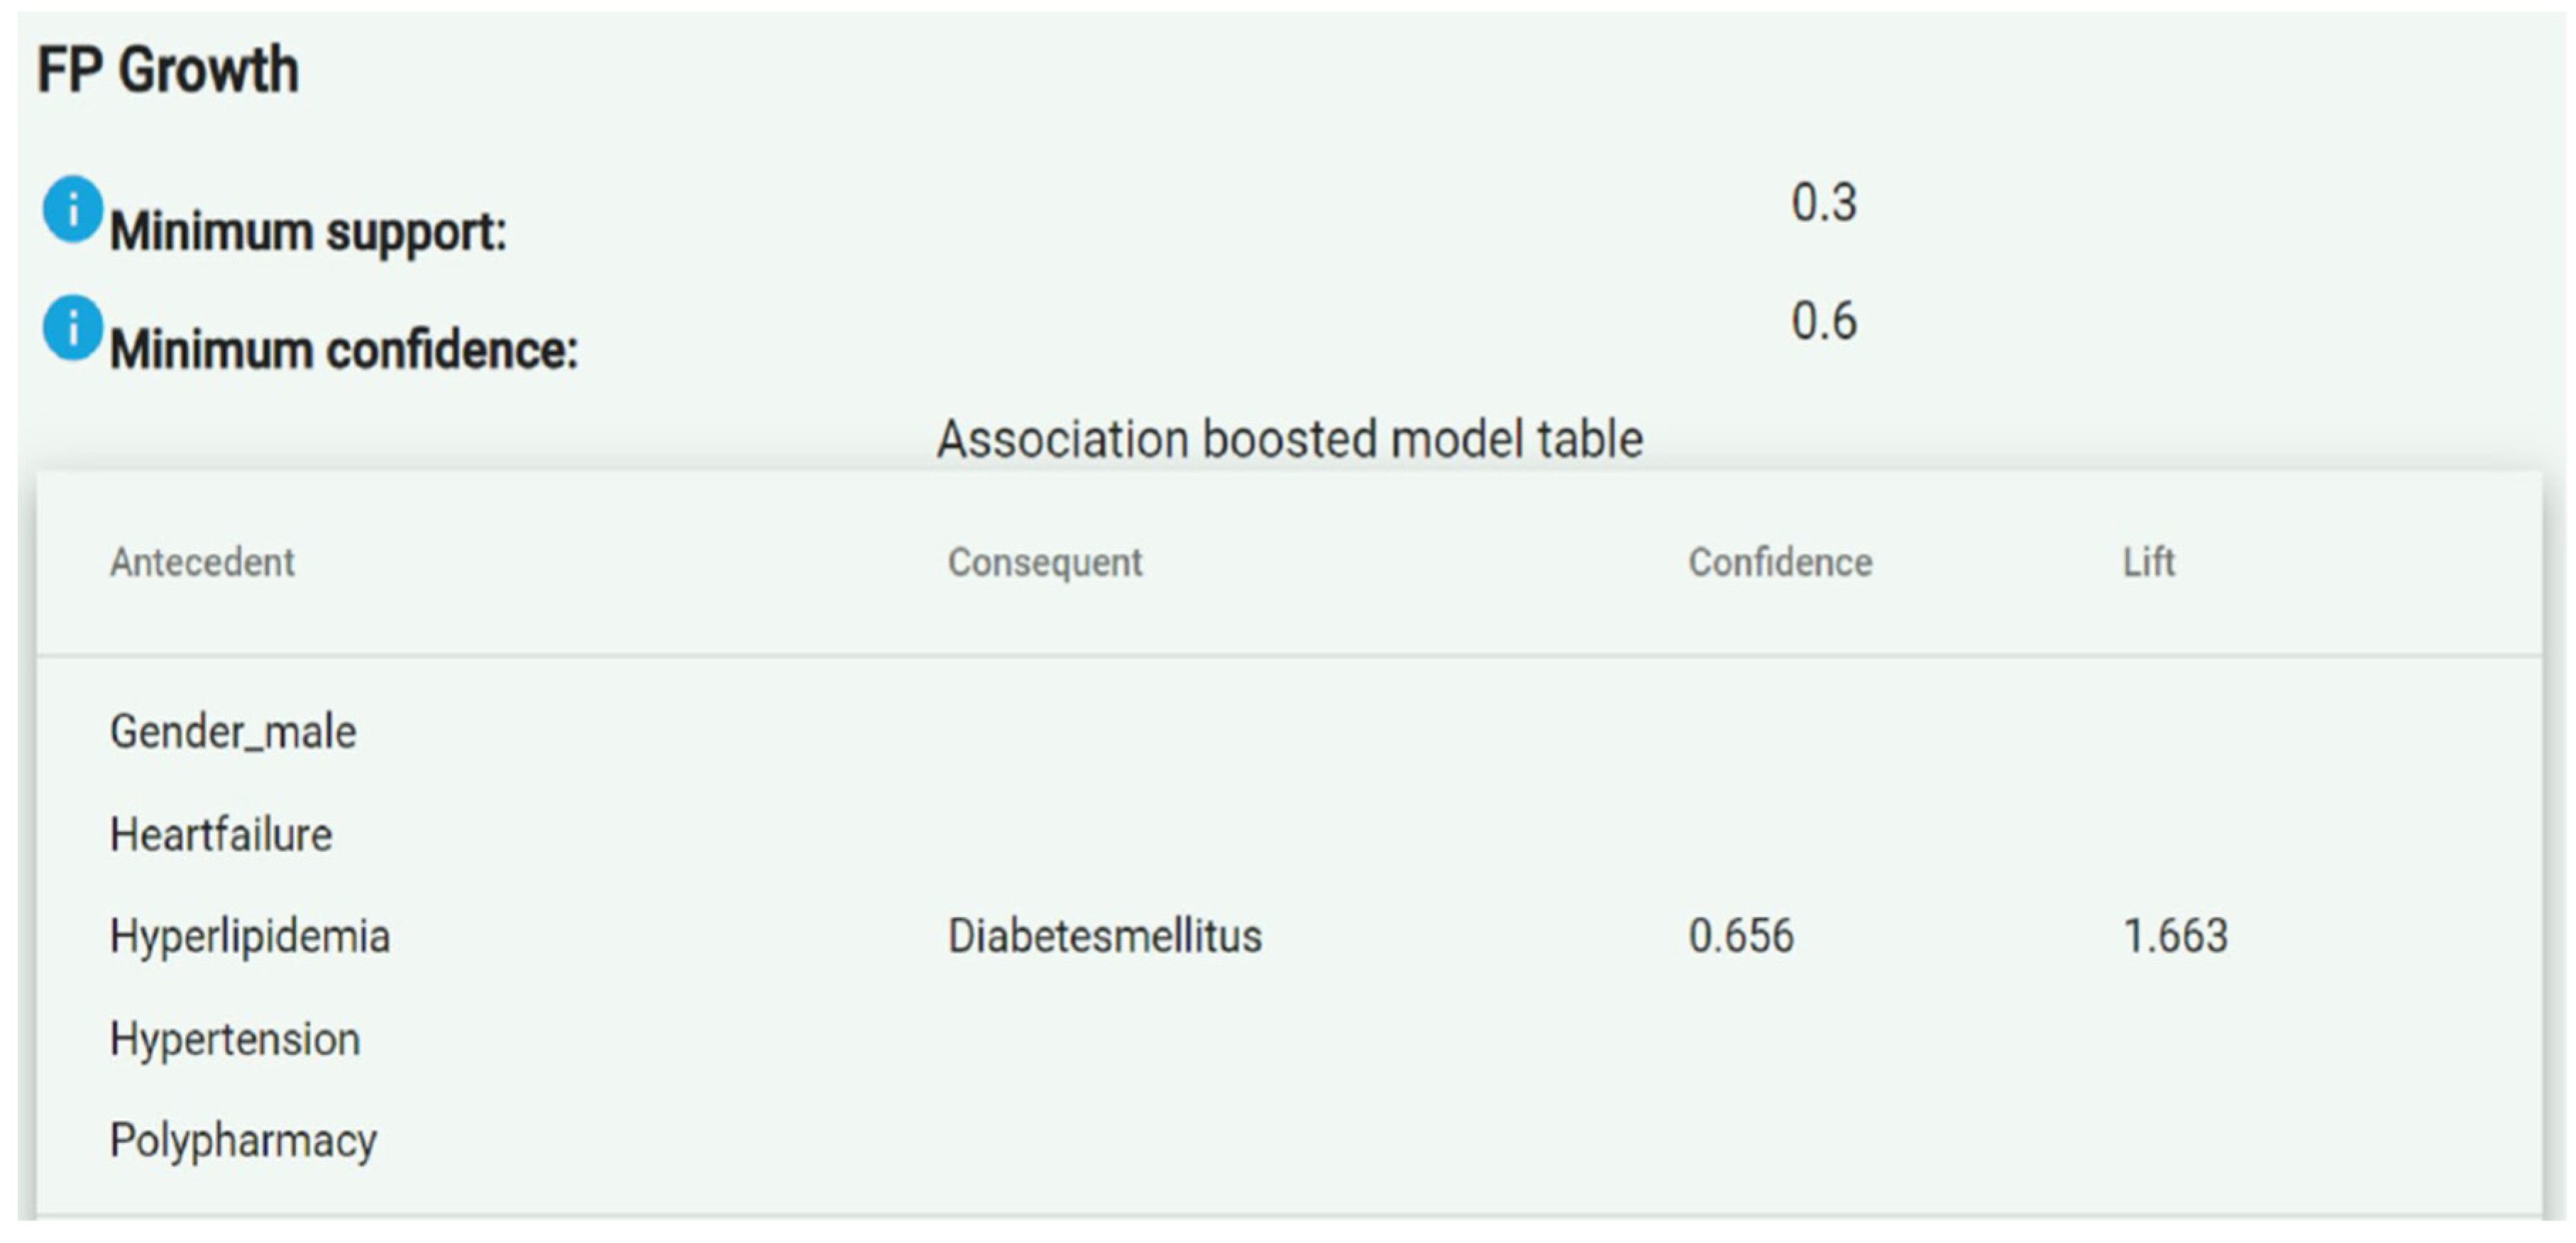Image resolution: width=2576 pixels, height=1243 pixels.
Task: Select the Gender_male antecedent item
Action: click(x=233, y=732)
